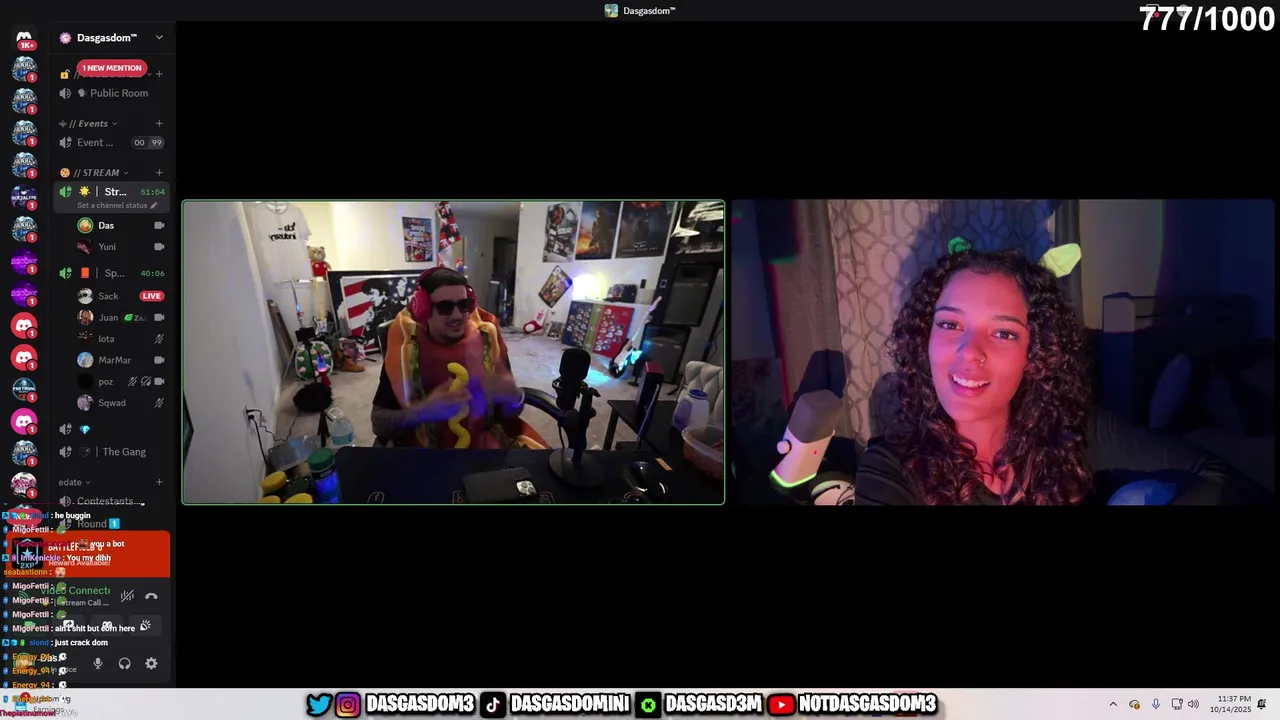Toggle noise suppression in voice panel
This screenshot has height=720, width=1280.
click(127, 596)
